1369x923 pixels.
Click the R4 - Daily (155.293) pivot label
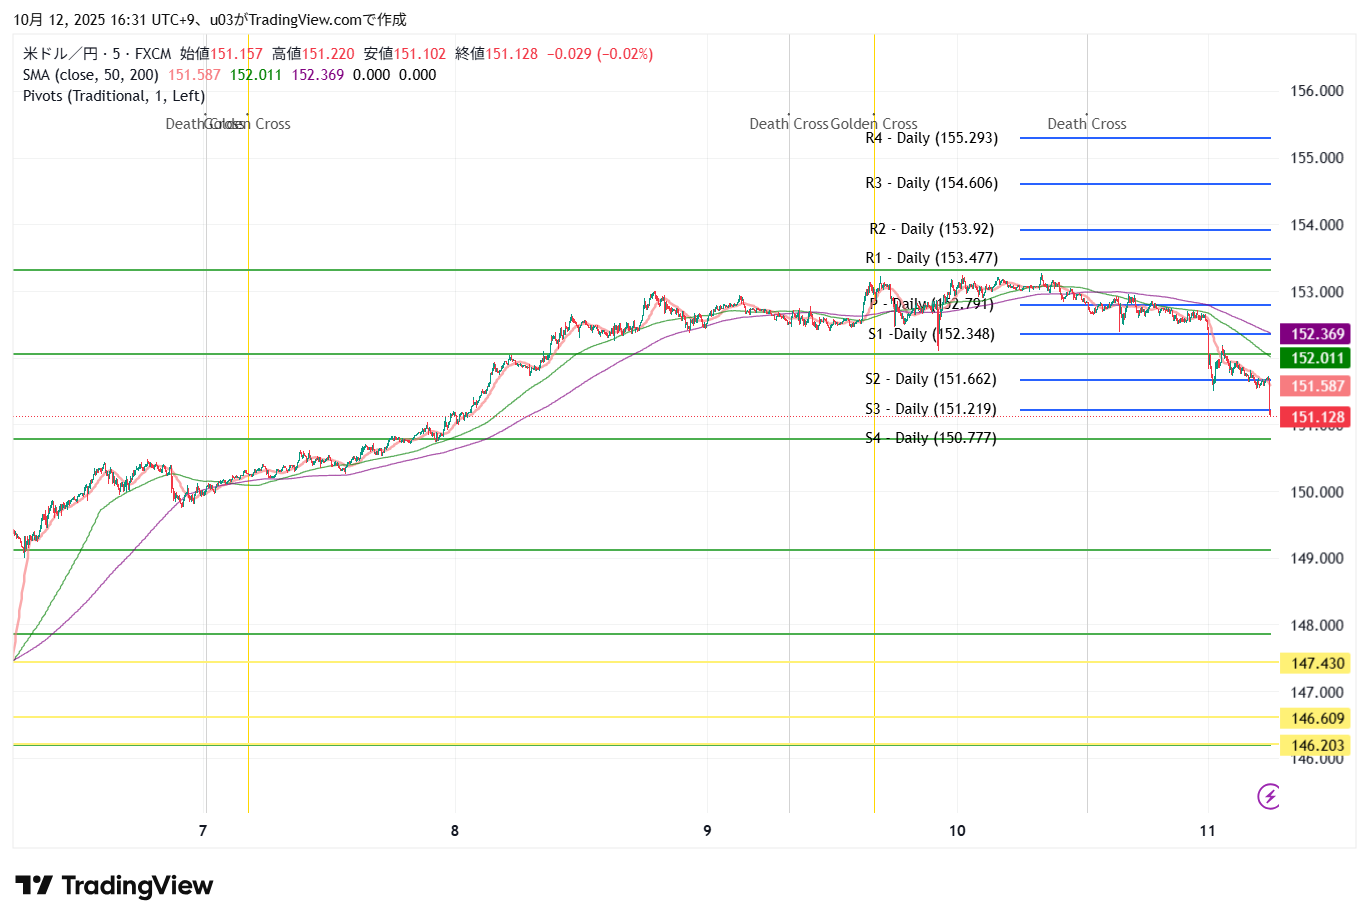click(931, 138)
